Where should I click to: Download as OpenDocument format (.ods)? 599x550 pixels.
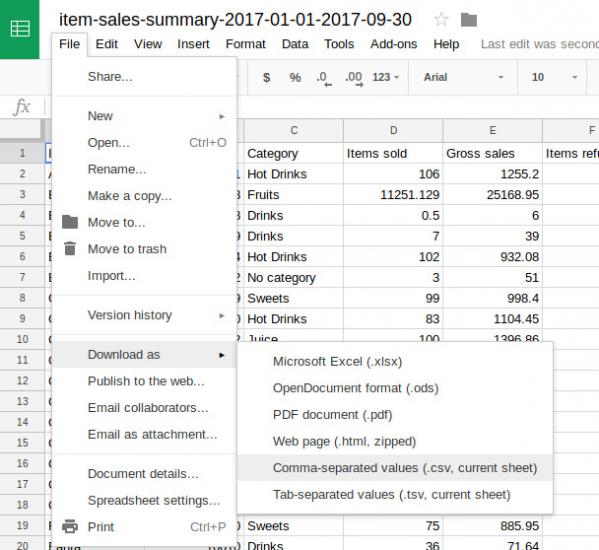(395, 388)
